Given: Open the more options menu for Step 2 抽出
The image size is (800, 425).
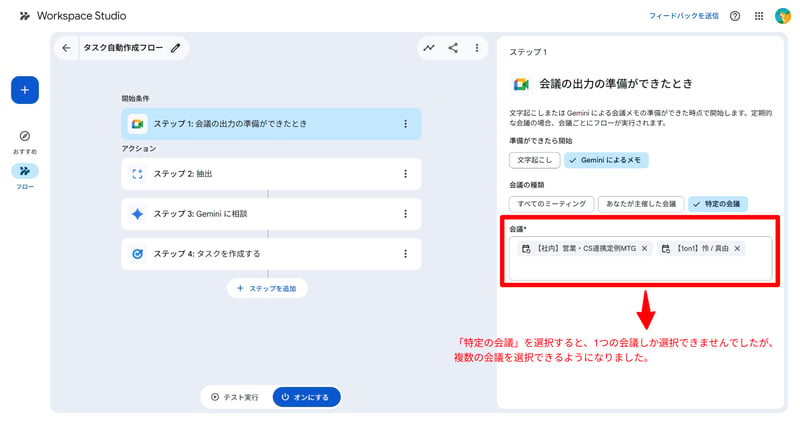Looking at the screenshot, I should coord(405,174).
